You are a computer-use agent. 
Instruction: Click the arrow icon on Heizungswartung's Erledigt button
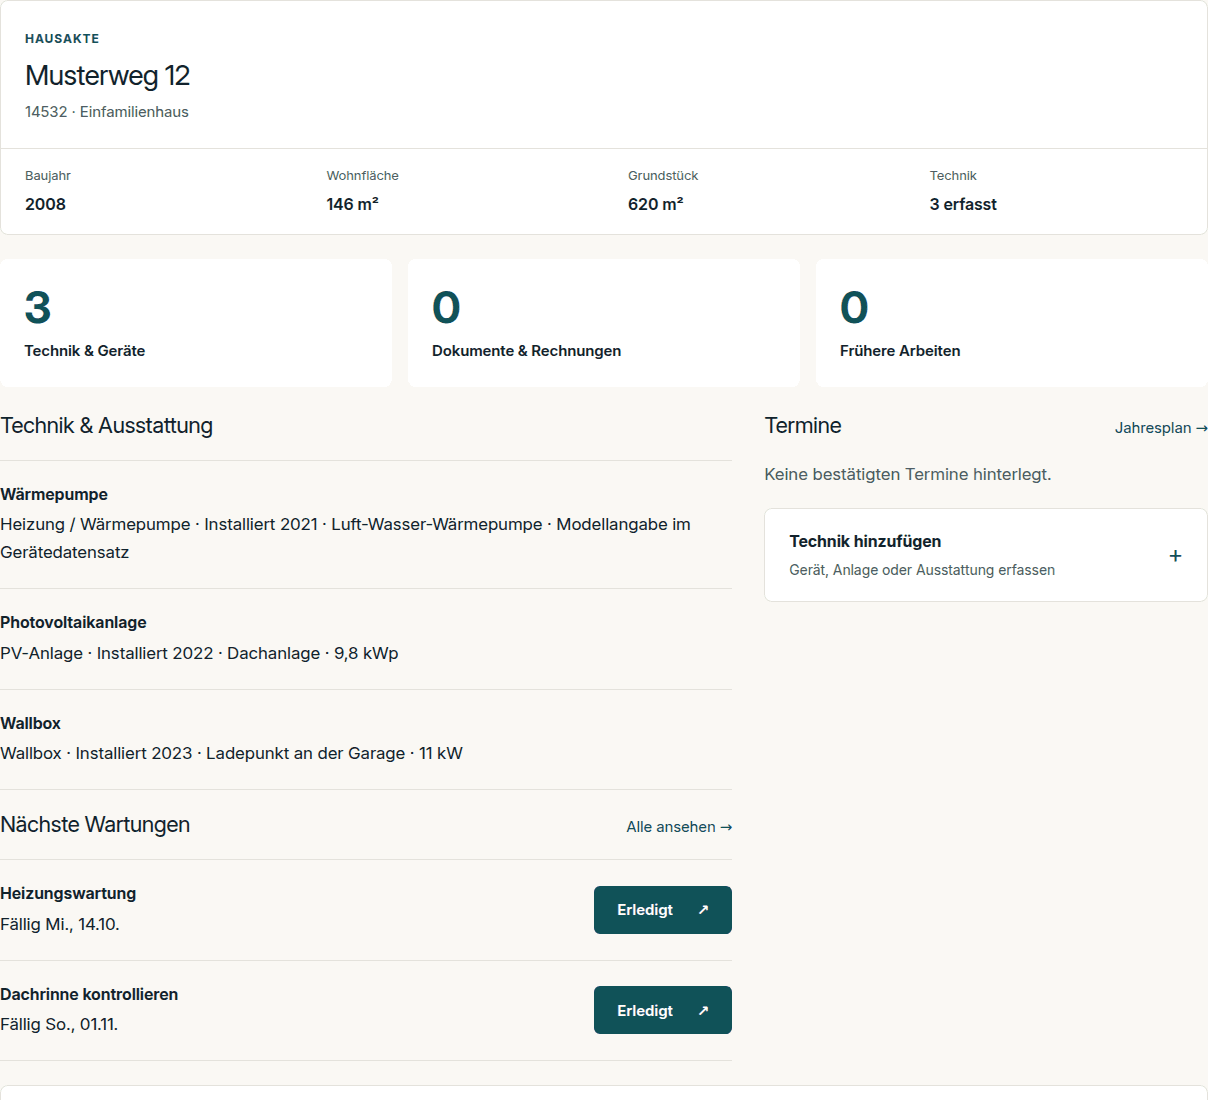pos(703,910)
